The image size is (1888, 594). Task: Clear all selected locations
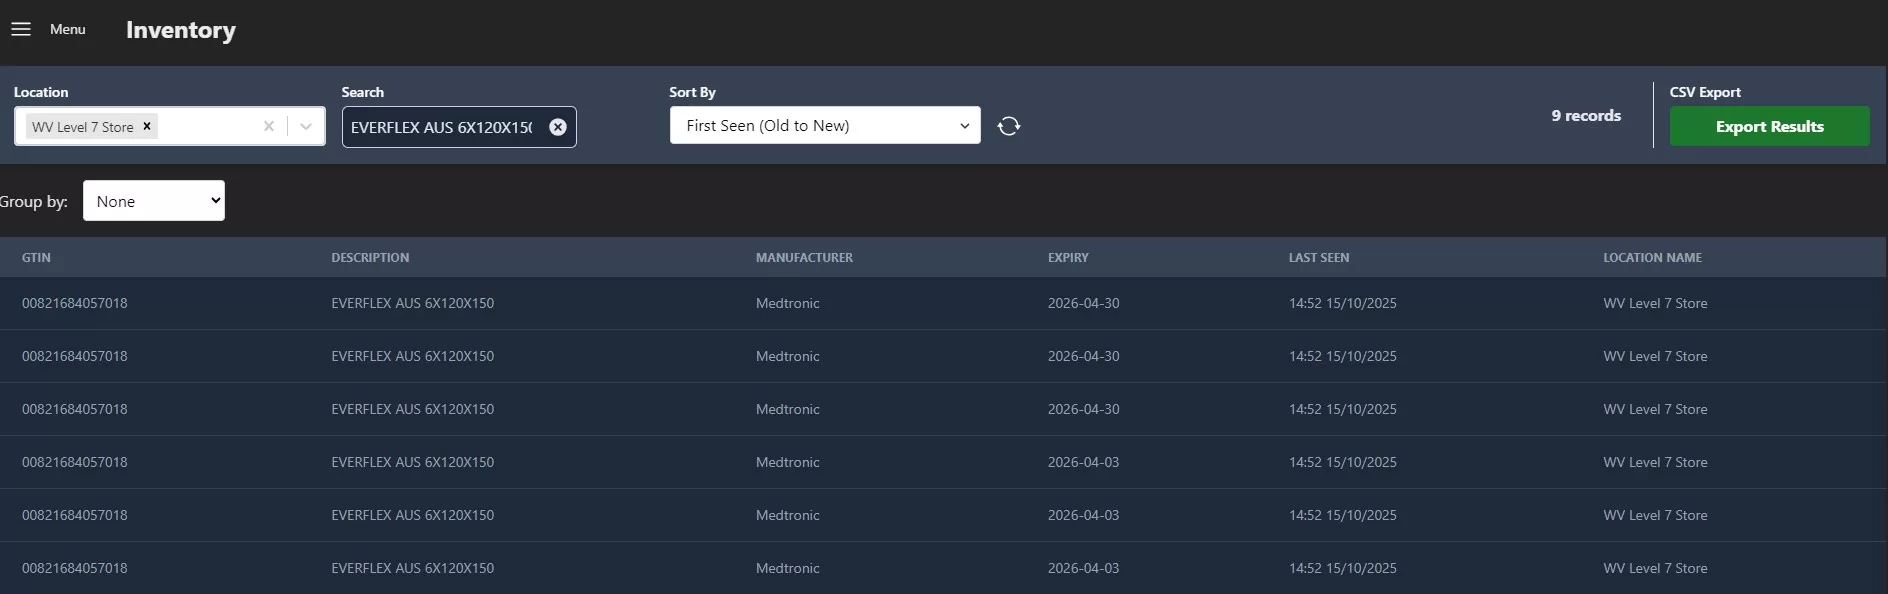click(268, 126)
